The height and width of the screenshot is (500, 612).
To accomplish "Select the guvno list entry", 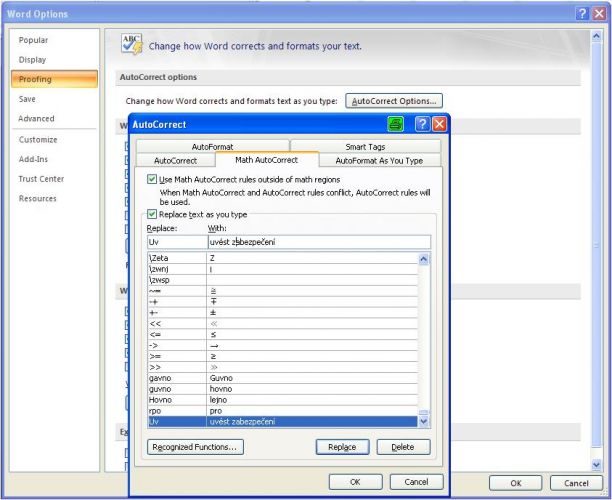I will [x=283, y=389].
